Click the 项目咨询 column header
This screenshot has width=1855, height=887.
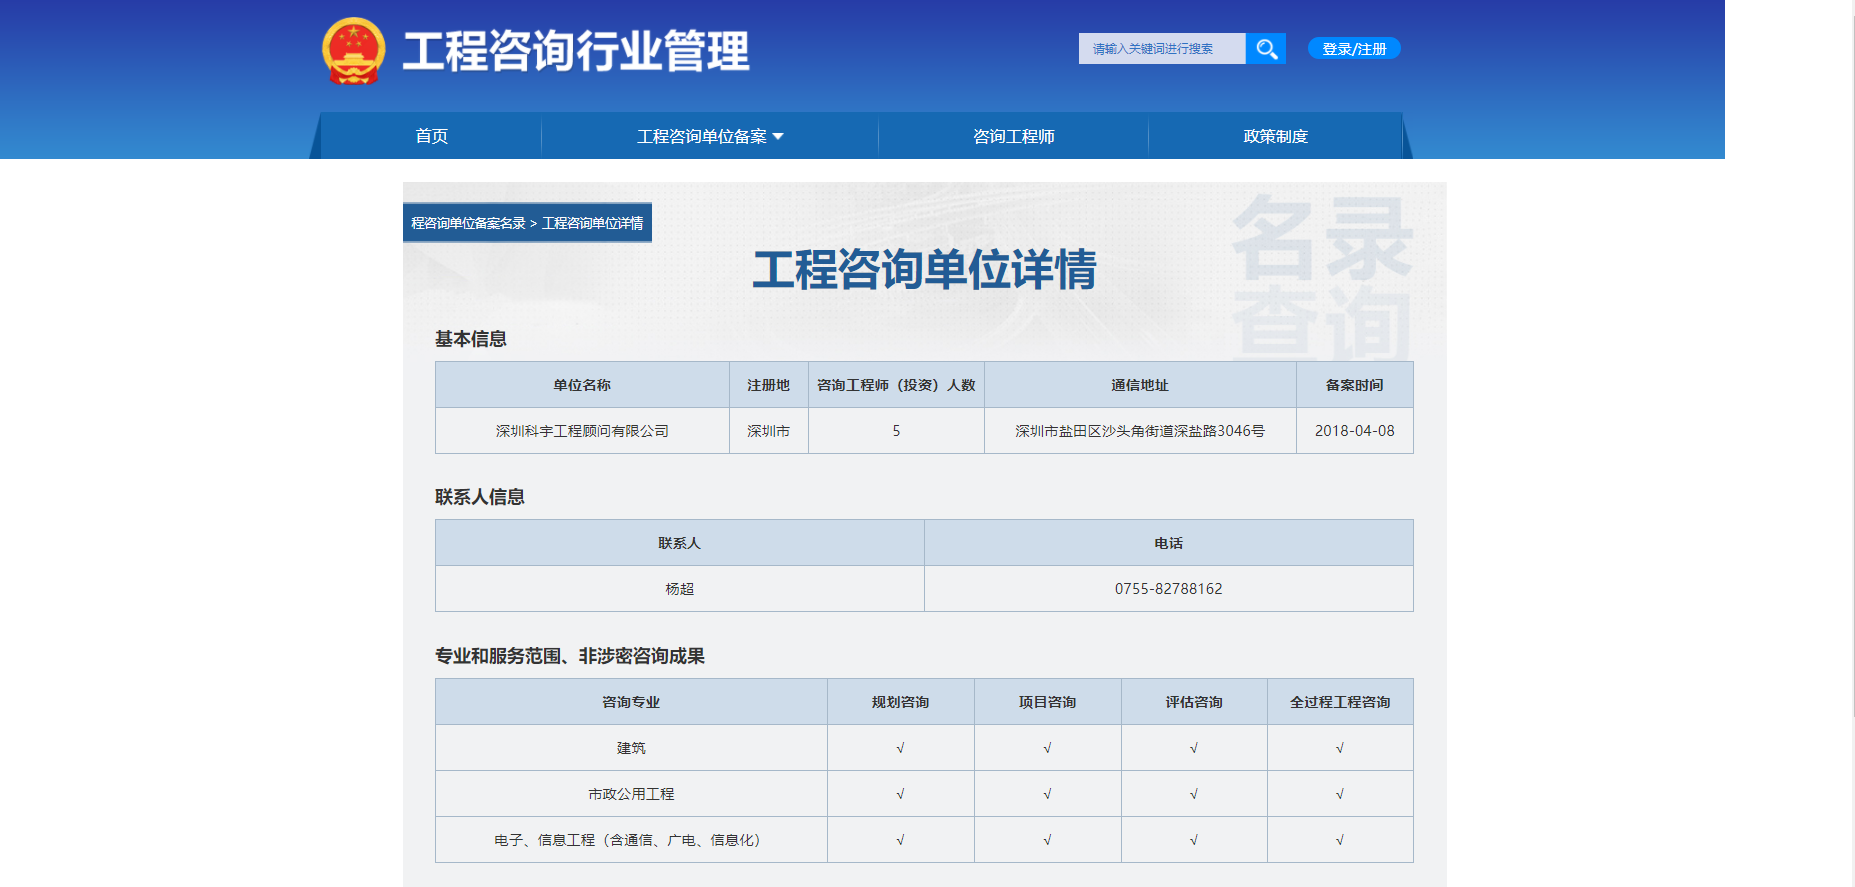click(x=1048, y=702)
